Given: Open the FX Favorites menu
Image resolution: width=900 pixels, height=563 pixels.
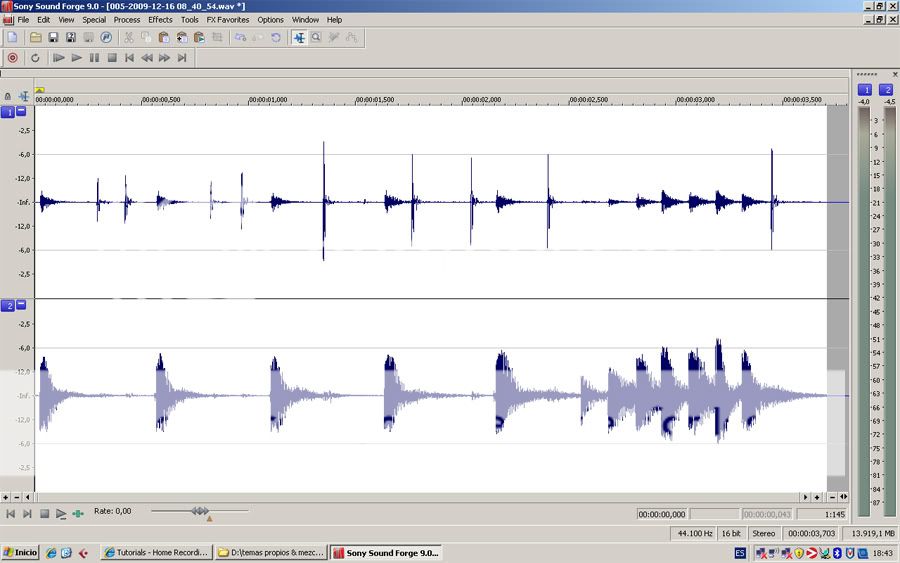Looking at the screenshot, I should [228, 20].
